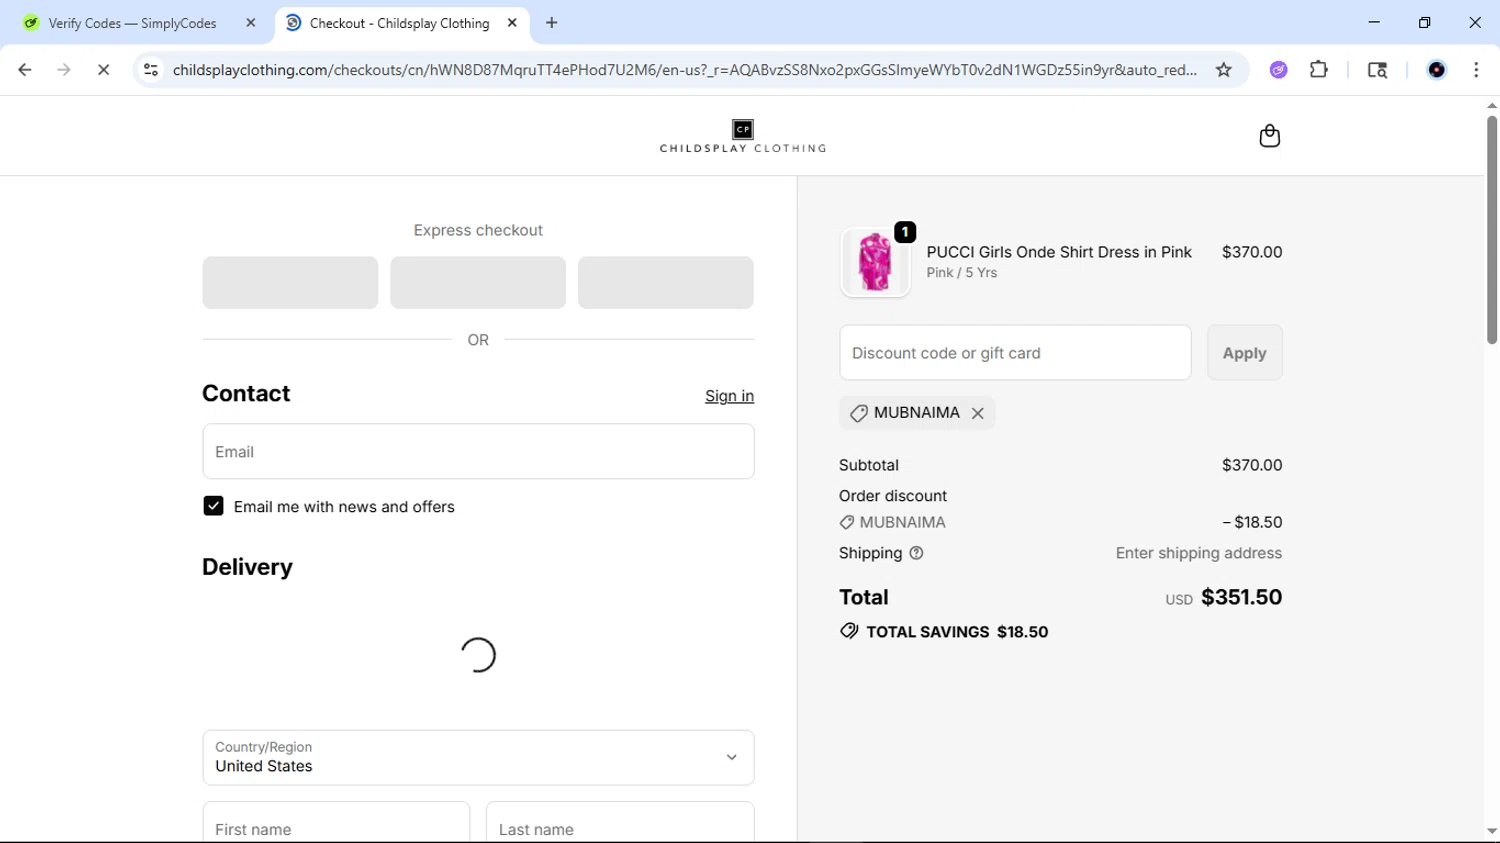Viewport: 1500px width, 843px height.
Task: Click the Apply discount button
Action: click(1244, 353)
